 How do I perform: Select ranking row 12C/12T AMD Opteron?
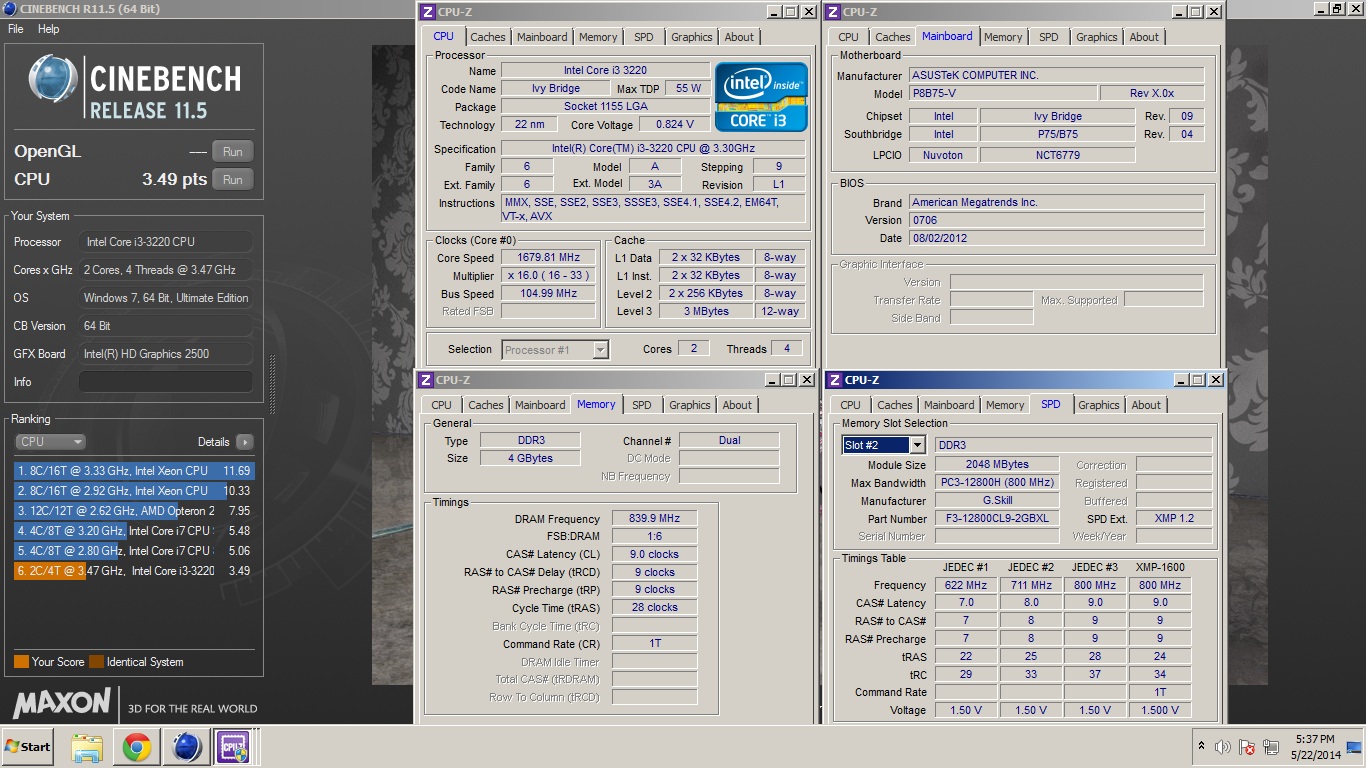(134, 510)
